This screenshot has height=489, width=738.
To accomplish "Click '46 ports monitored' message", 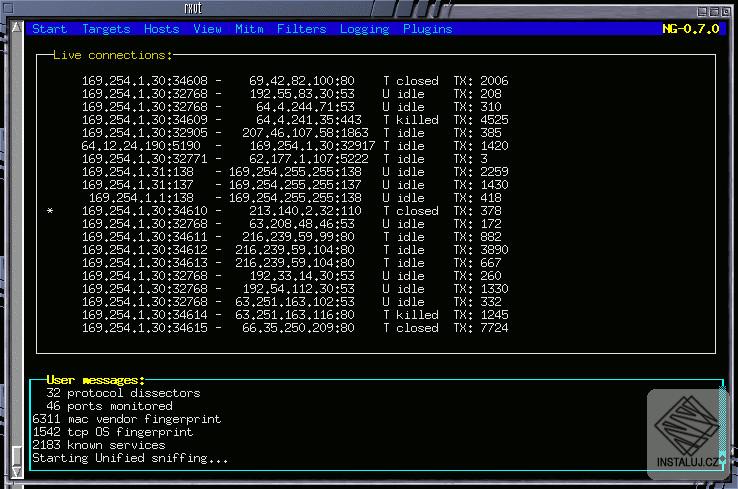I will pos(109,406).
